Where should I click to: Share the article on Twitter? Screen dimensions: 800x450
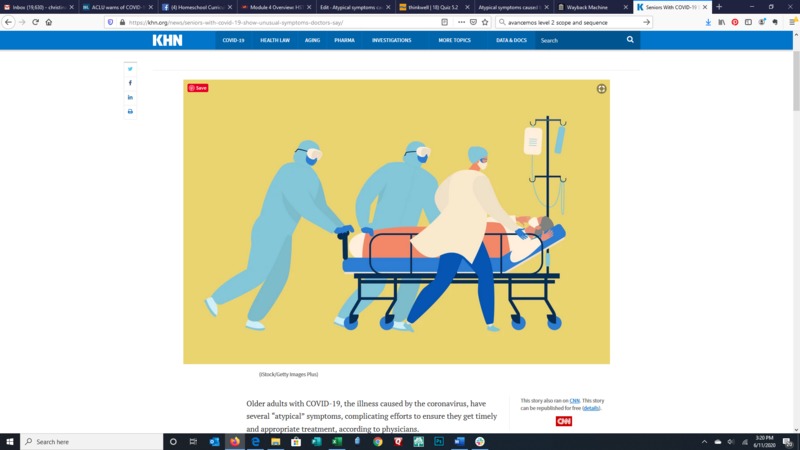click(130, 69)
